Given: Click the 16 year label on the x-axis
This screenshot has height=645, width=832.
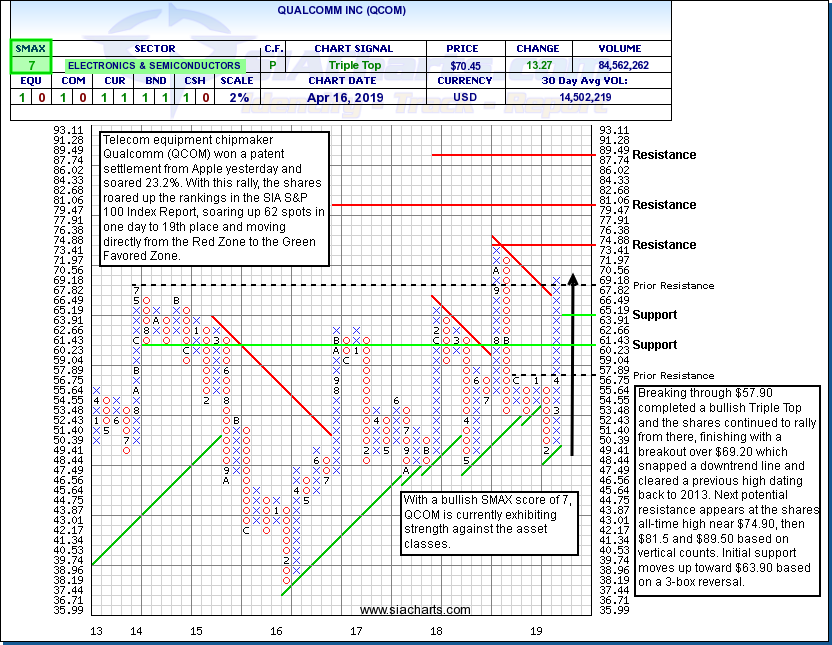Looking at the screenshot, I should point(276,631).
